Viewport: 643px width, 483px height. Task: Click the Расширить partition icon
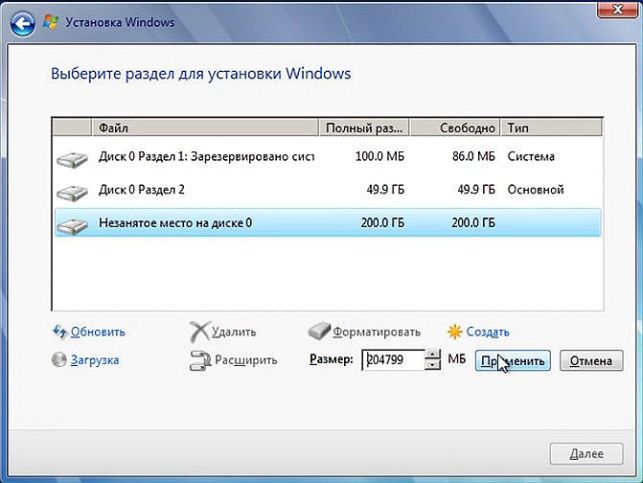[200, 360]
